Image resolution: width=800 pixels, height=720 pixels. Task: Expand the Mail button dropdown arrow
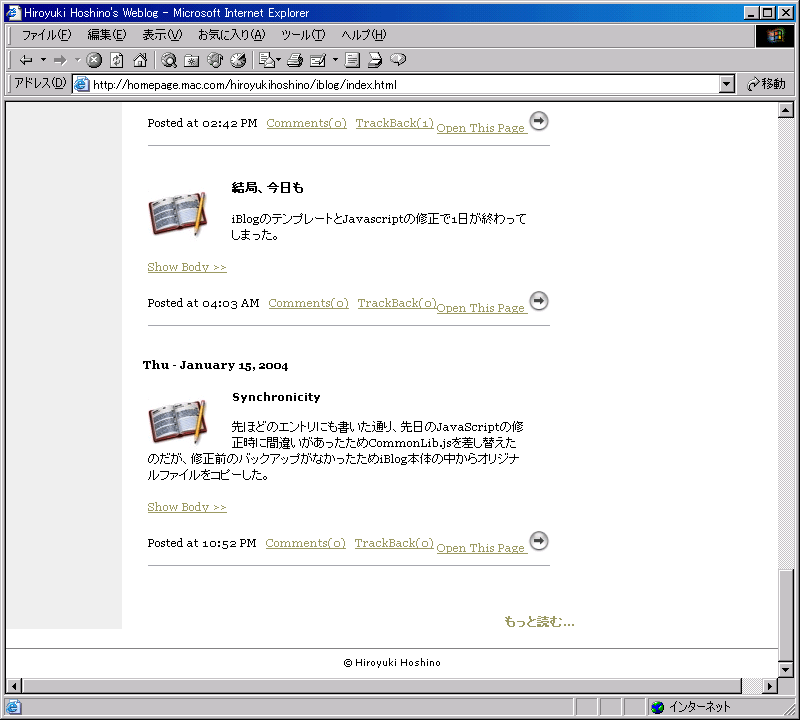click(x=279, y=60)
